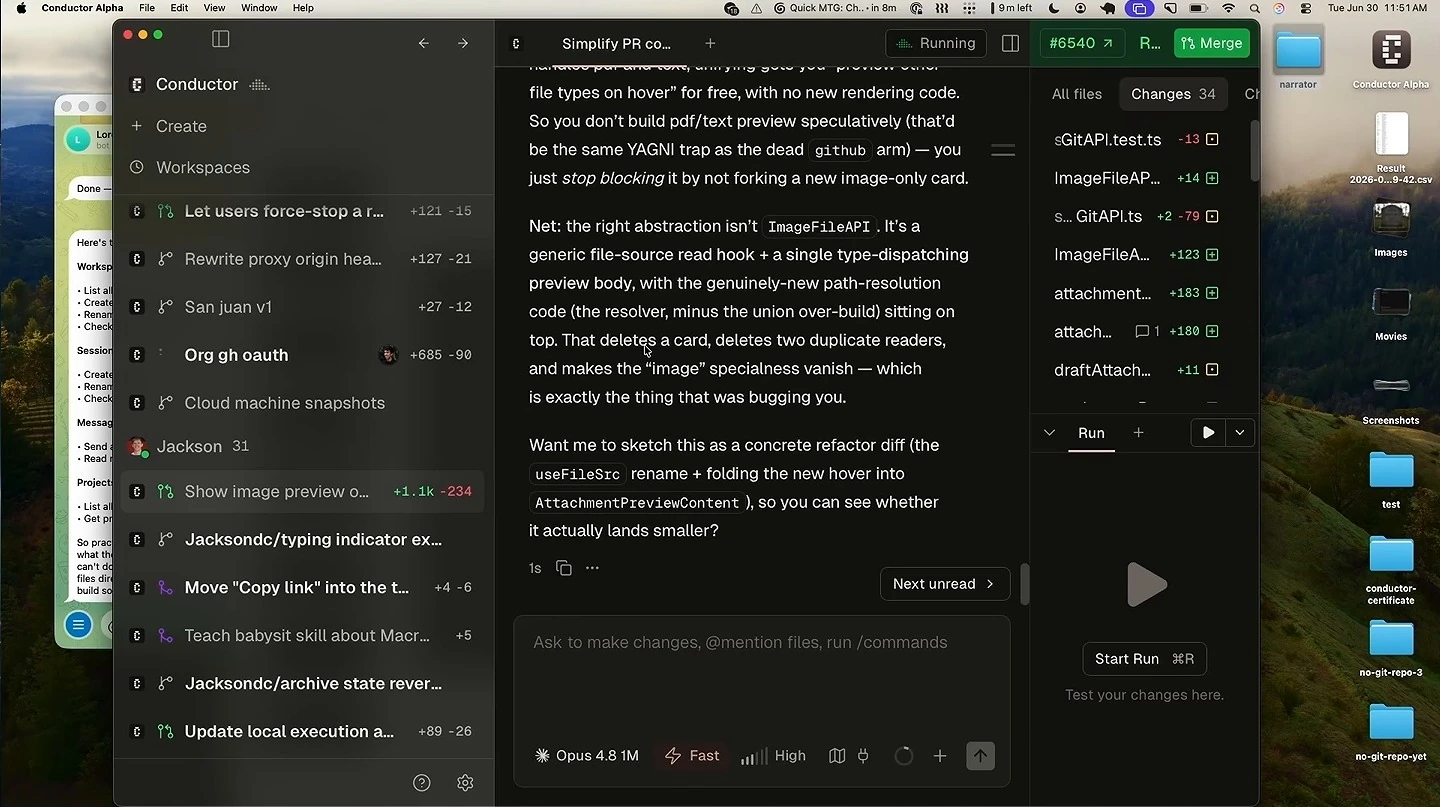Screen dimensions: 1440x807
Task: Jump to Next unread message
Action: (x=943, y=584)
